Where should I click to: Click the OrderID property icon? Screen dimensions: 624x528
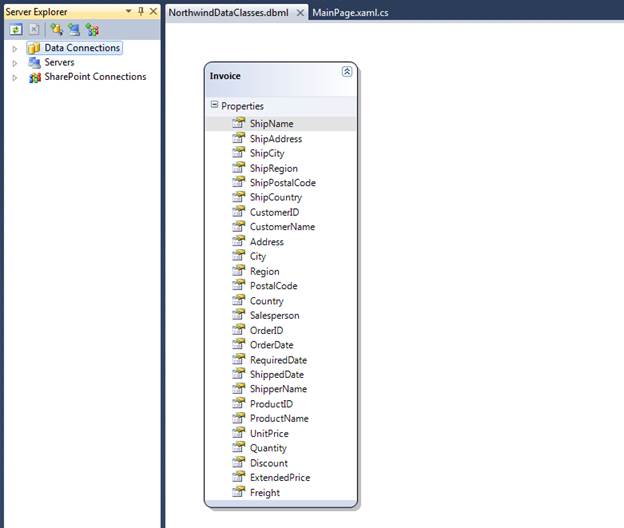[239, 329]
